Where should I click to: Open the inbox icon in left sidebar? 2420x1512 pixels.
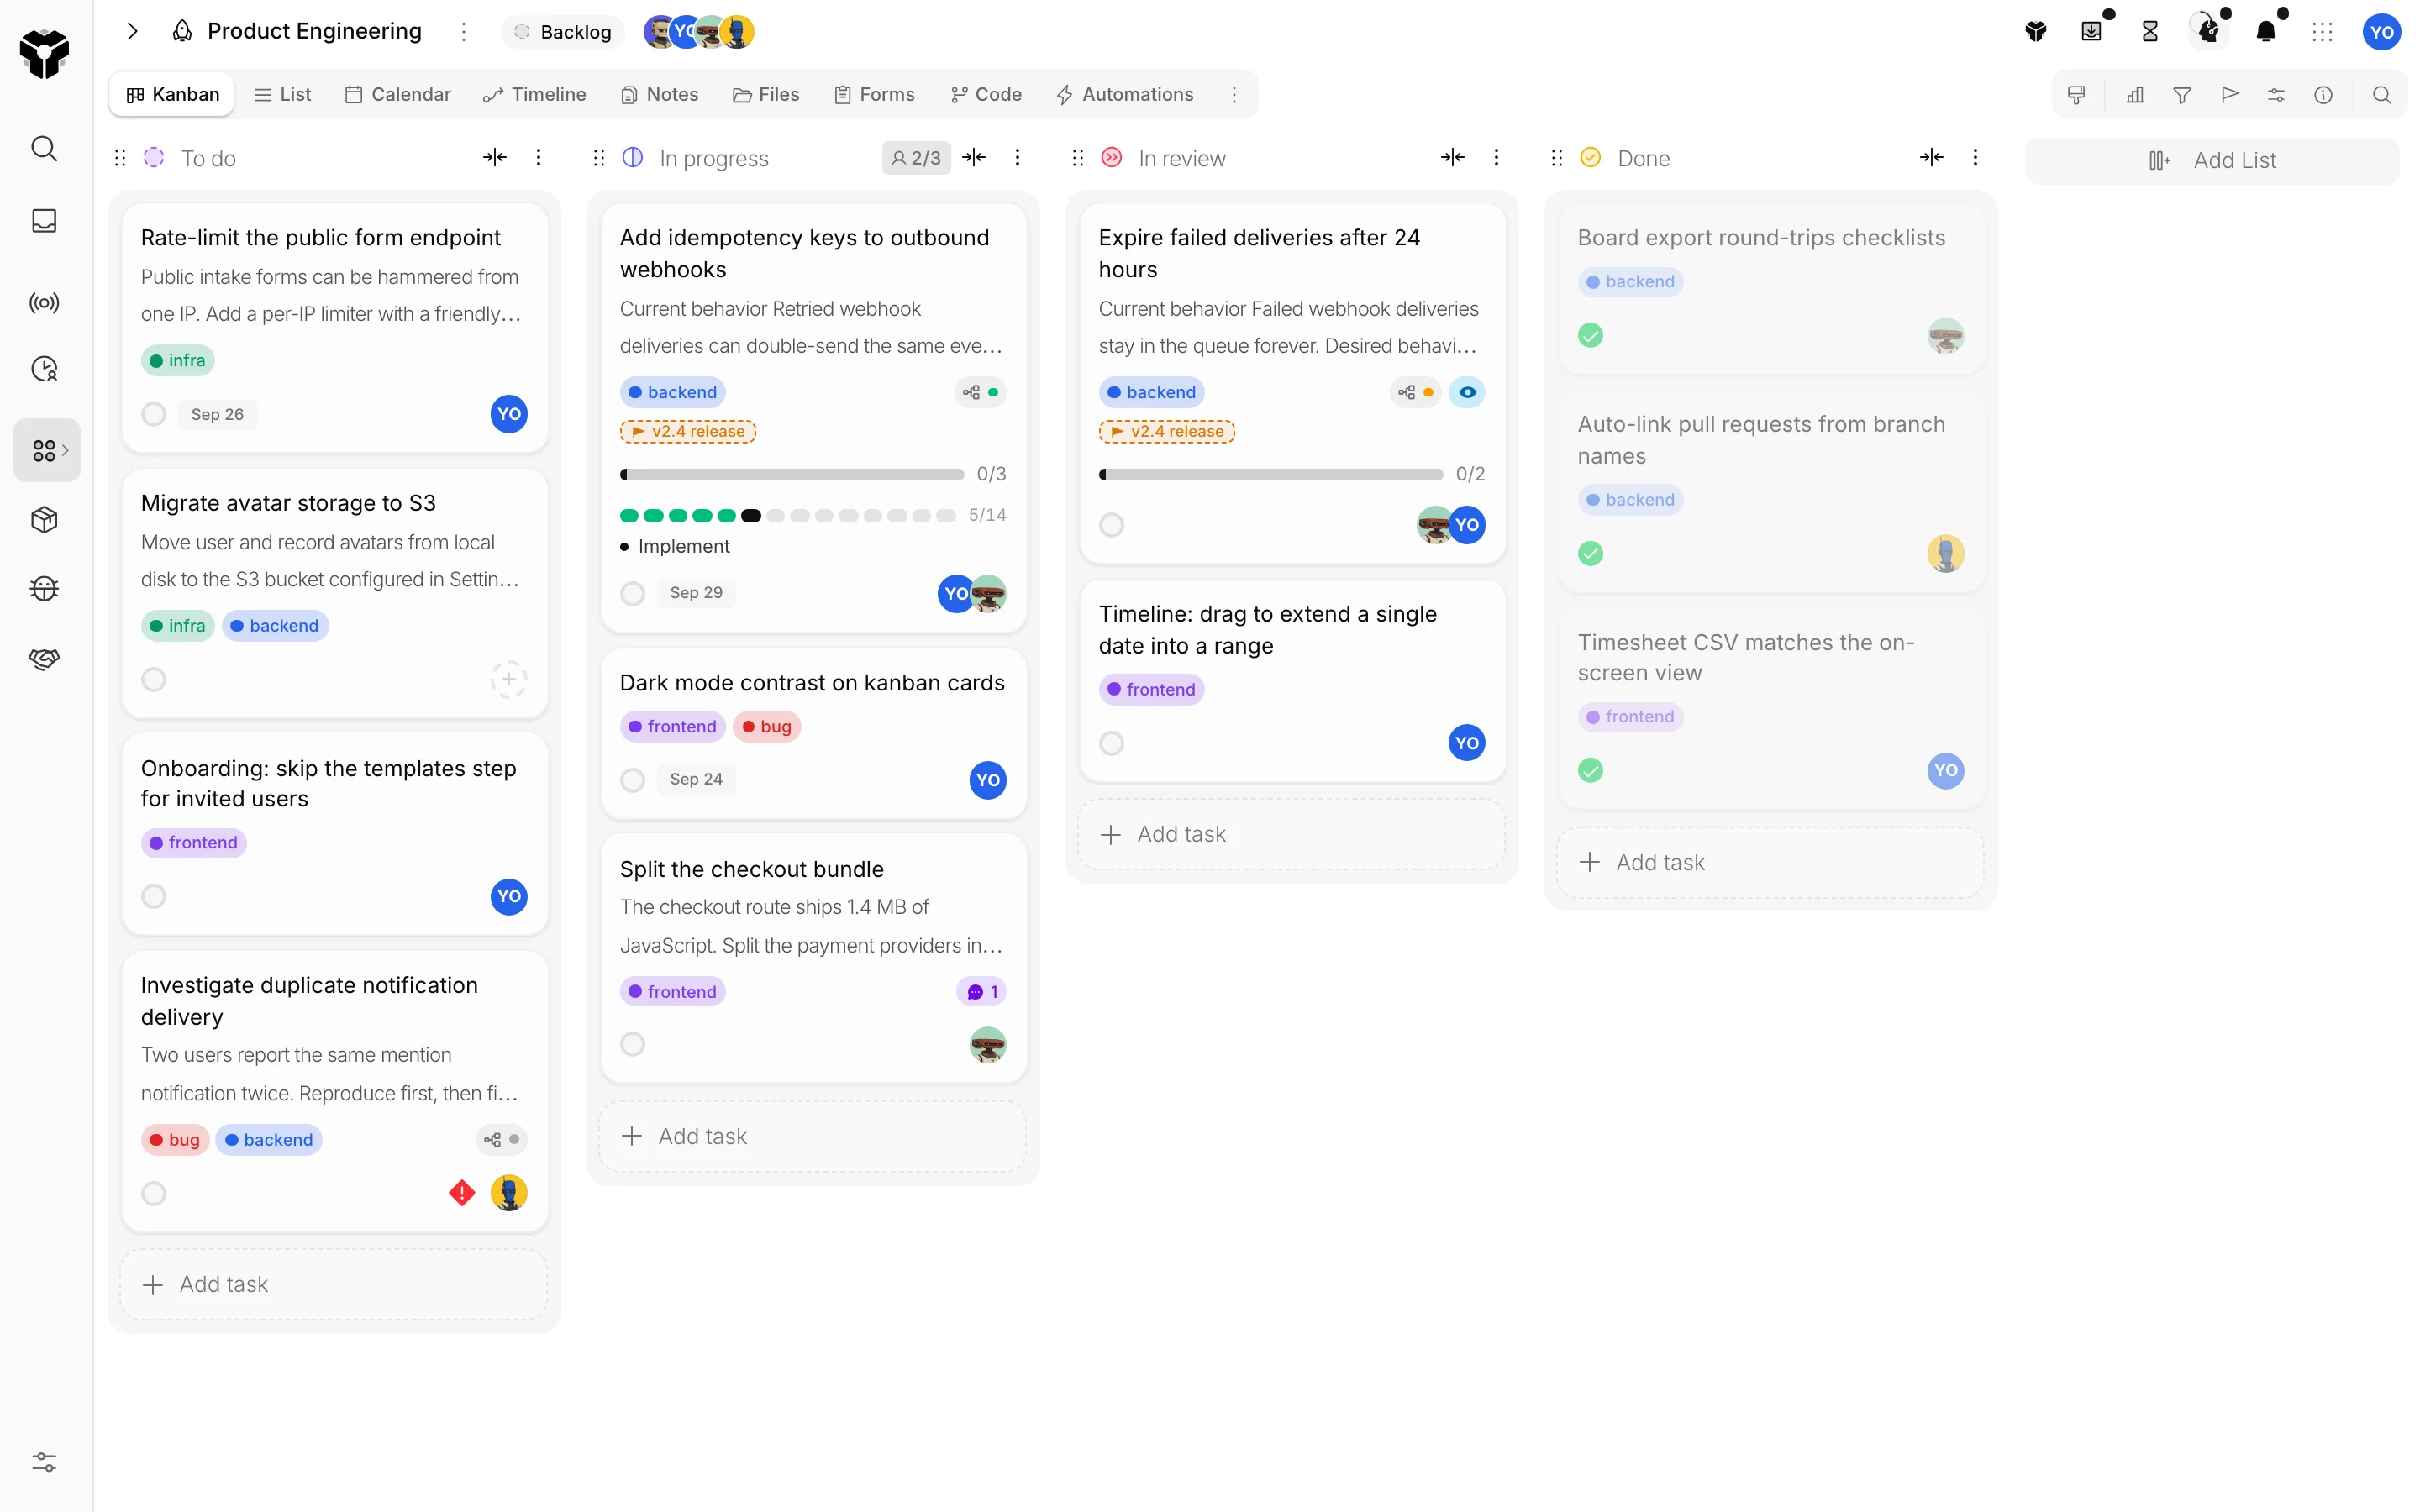click(x=44, y=221)
